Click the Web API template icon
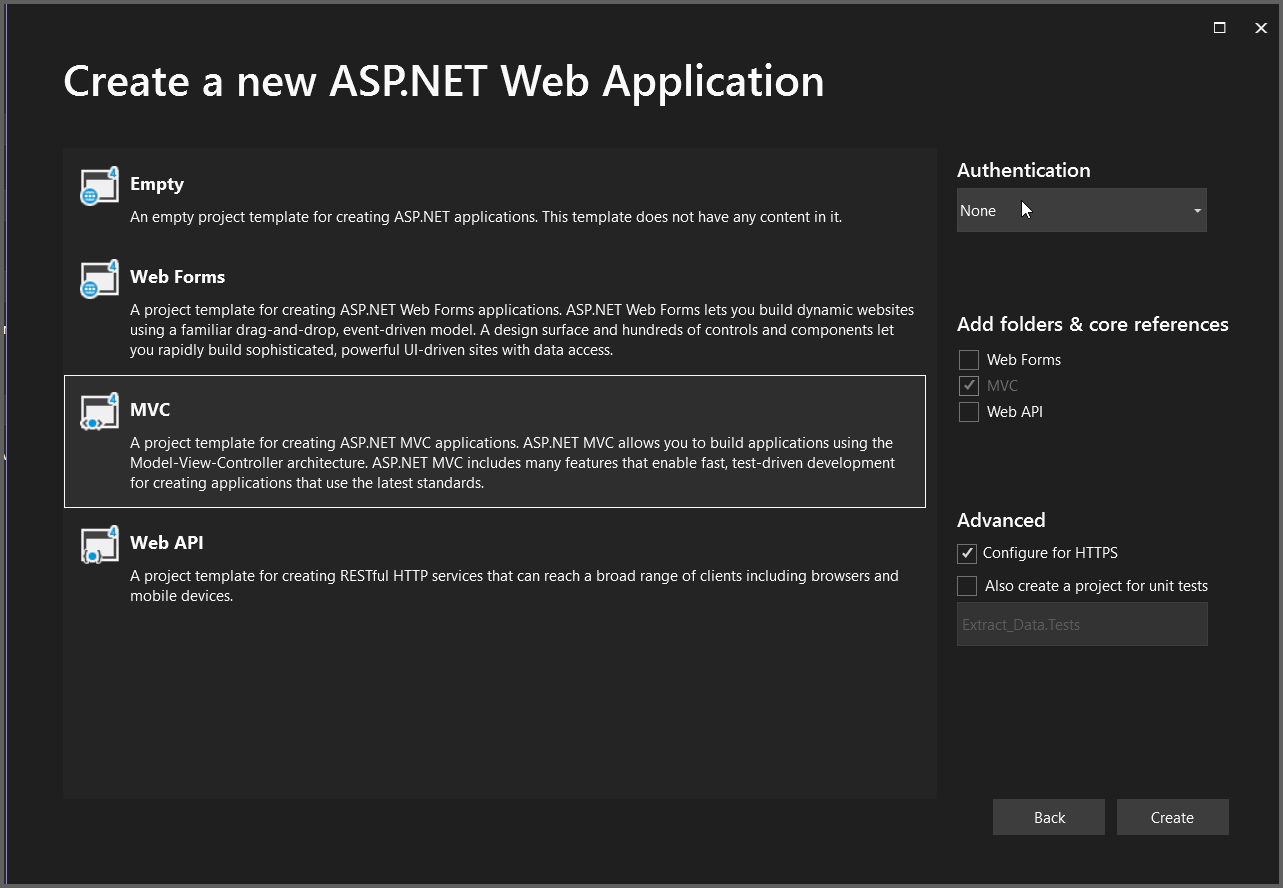 100,546
